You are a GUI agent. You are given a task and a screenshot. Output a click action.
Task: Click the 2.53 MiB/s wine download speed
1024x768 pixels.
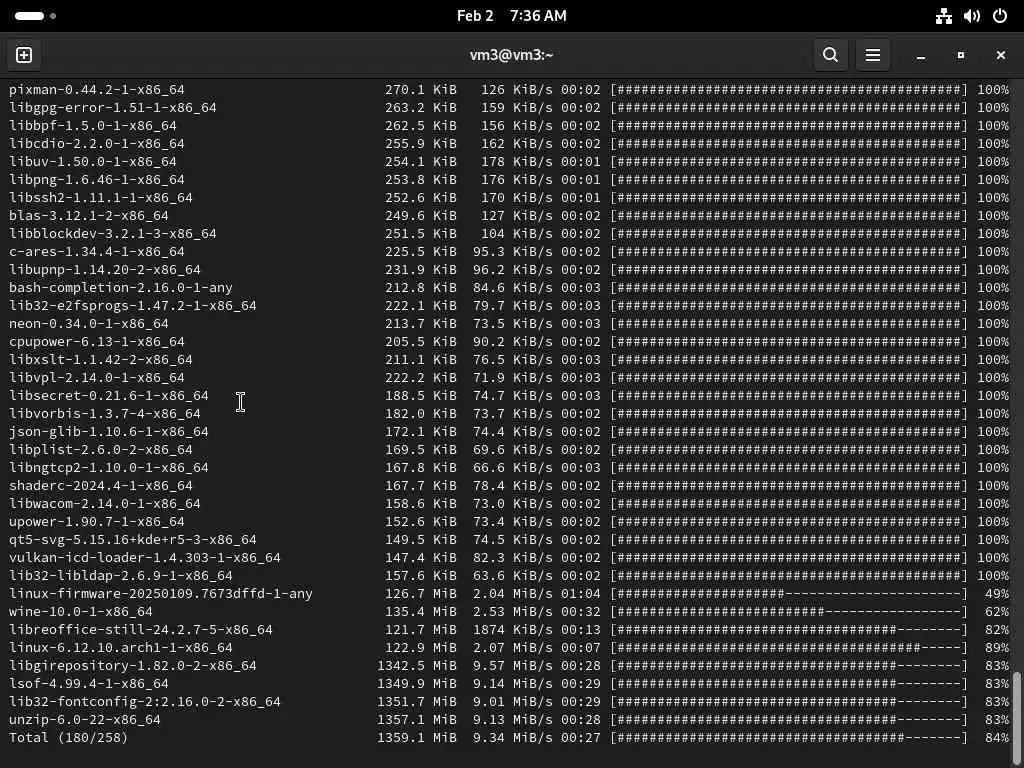click(513, 611)
